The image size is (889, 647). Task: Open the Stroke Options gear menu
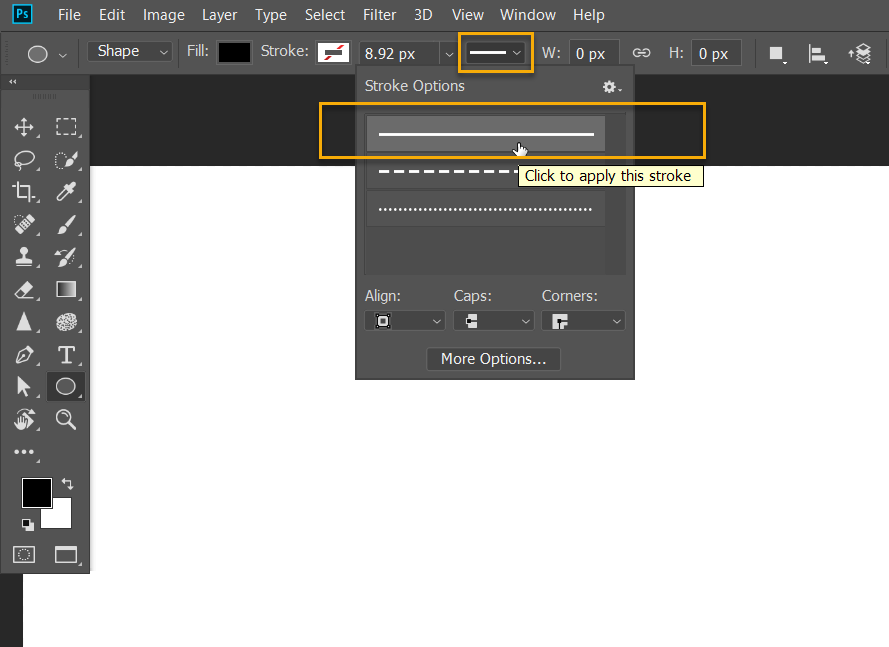pyautogui.click(x=611, y=87)
